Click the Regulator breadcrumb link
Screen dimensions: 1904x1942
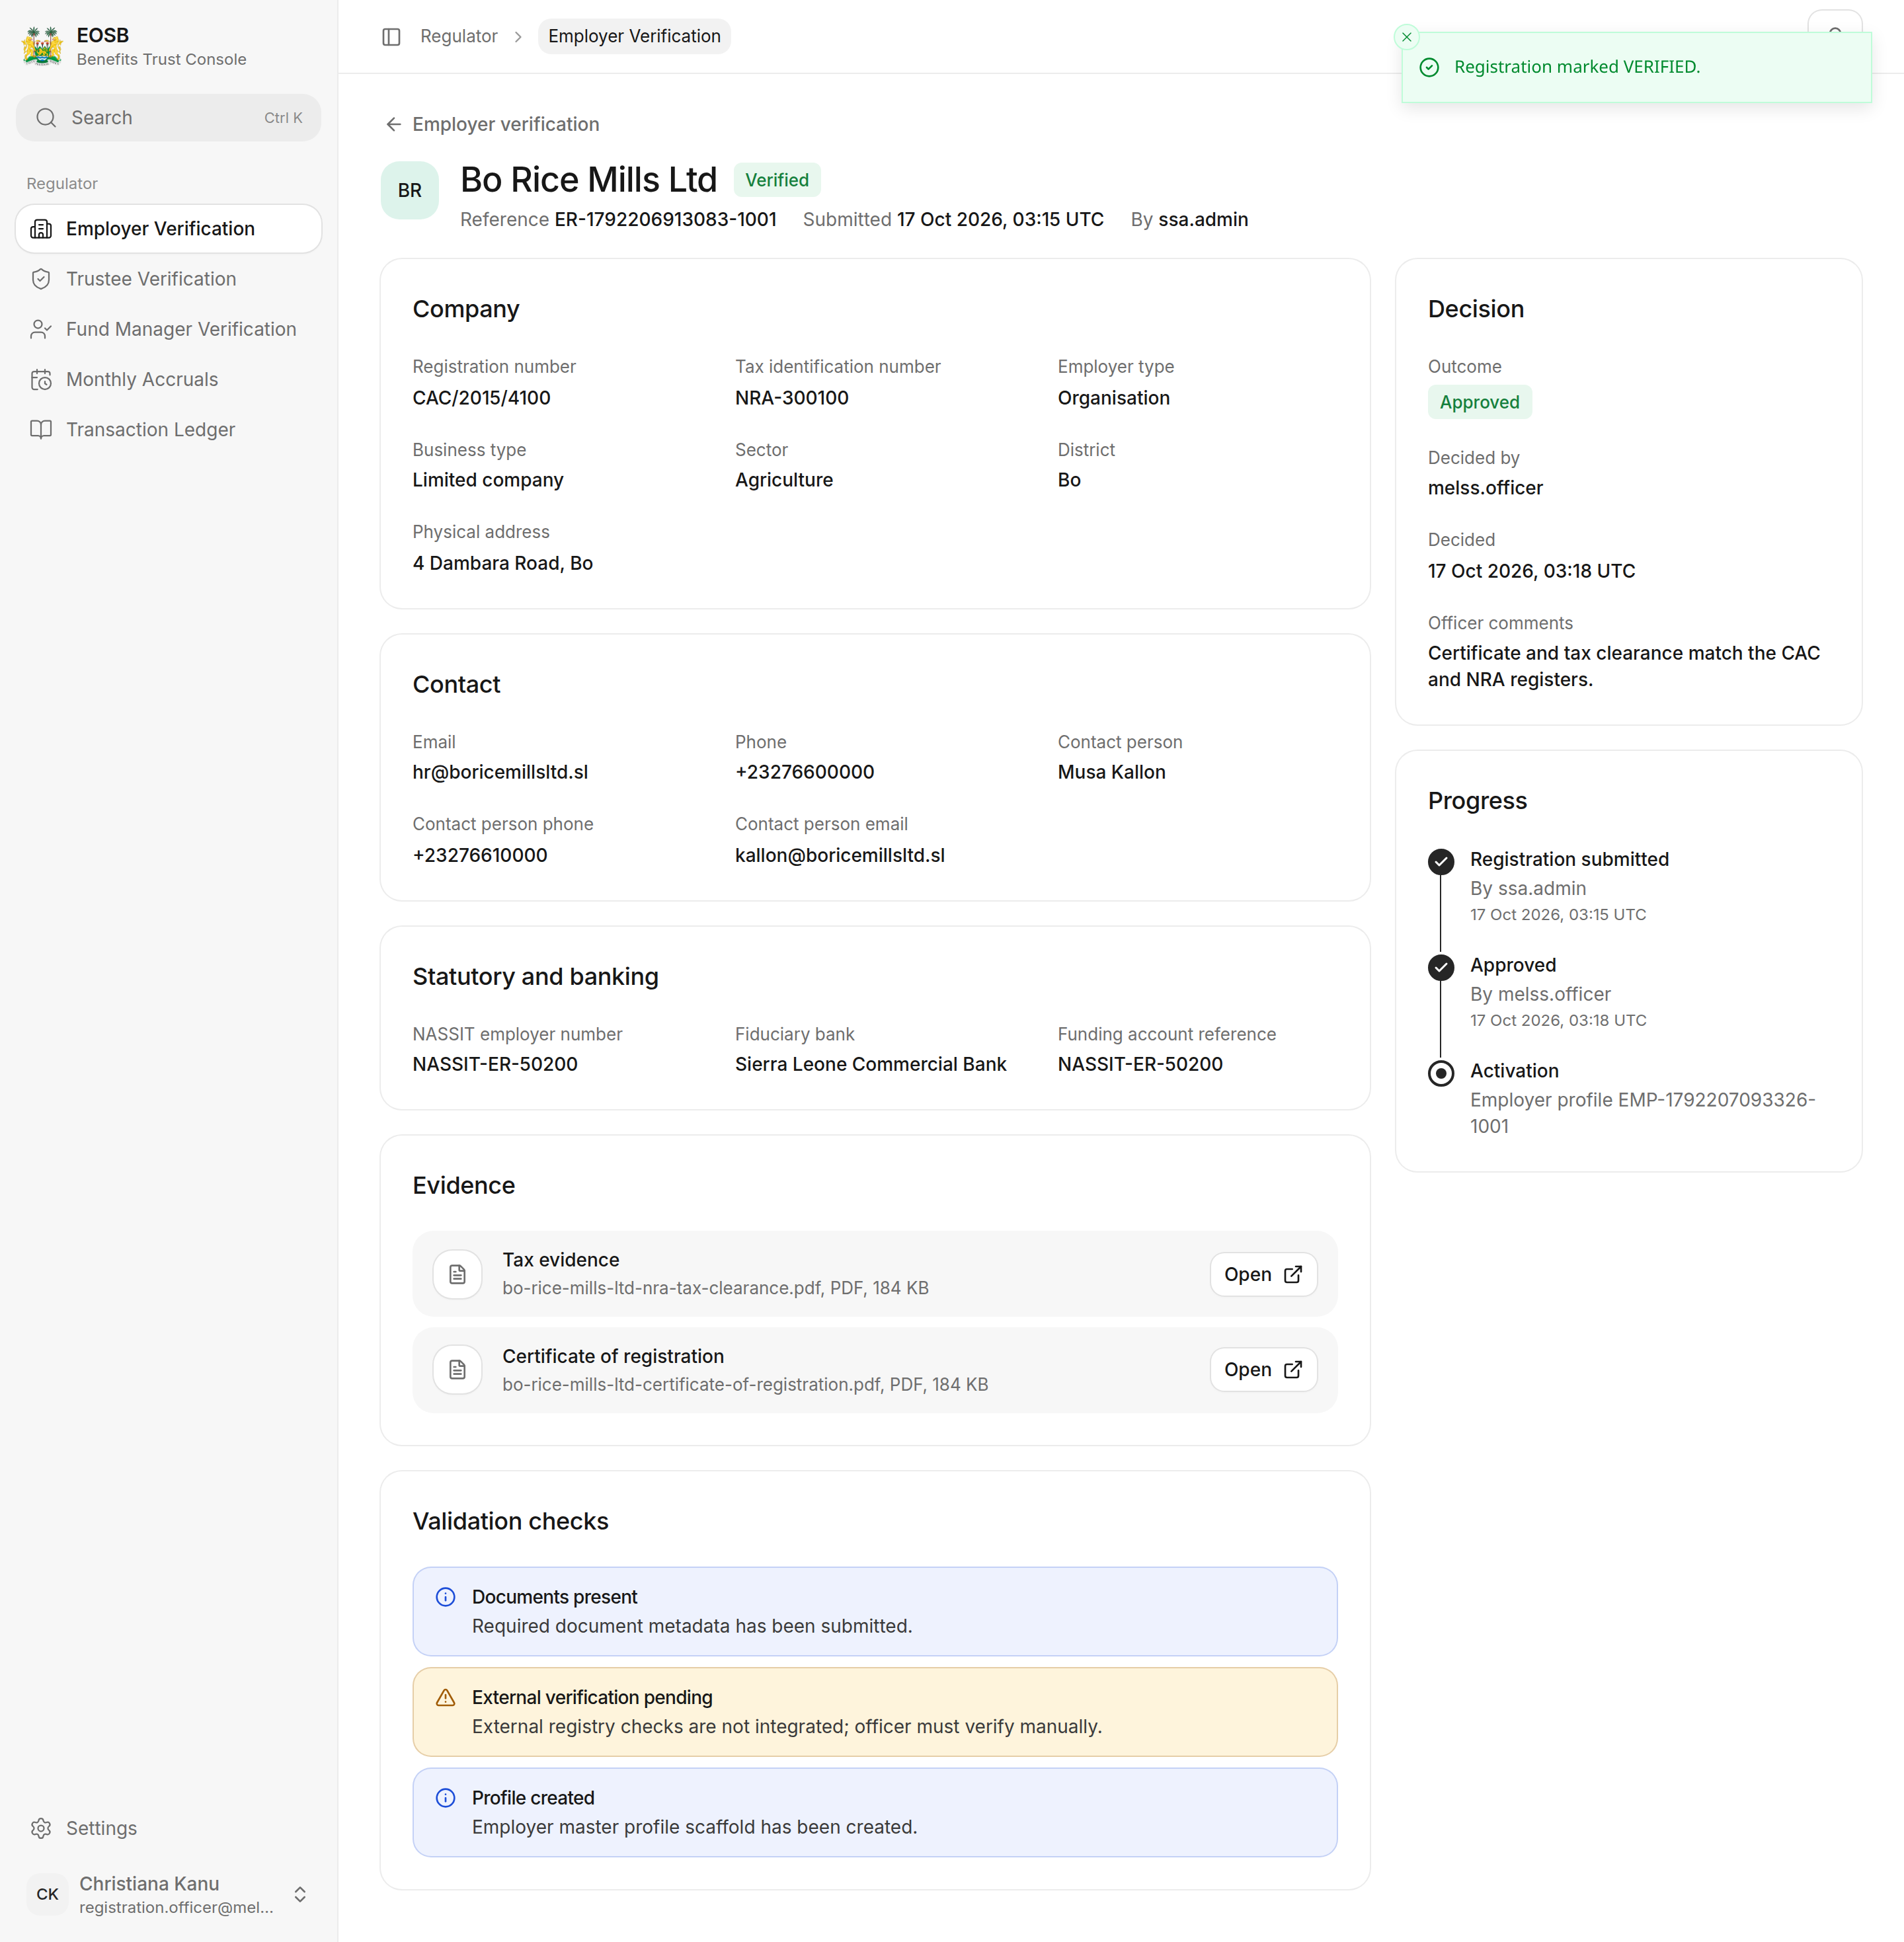(458, 36)
